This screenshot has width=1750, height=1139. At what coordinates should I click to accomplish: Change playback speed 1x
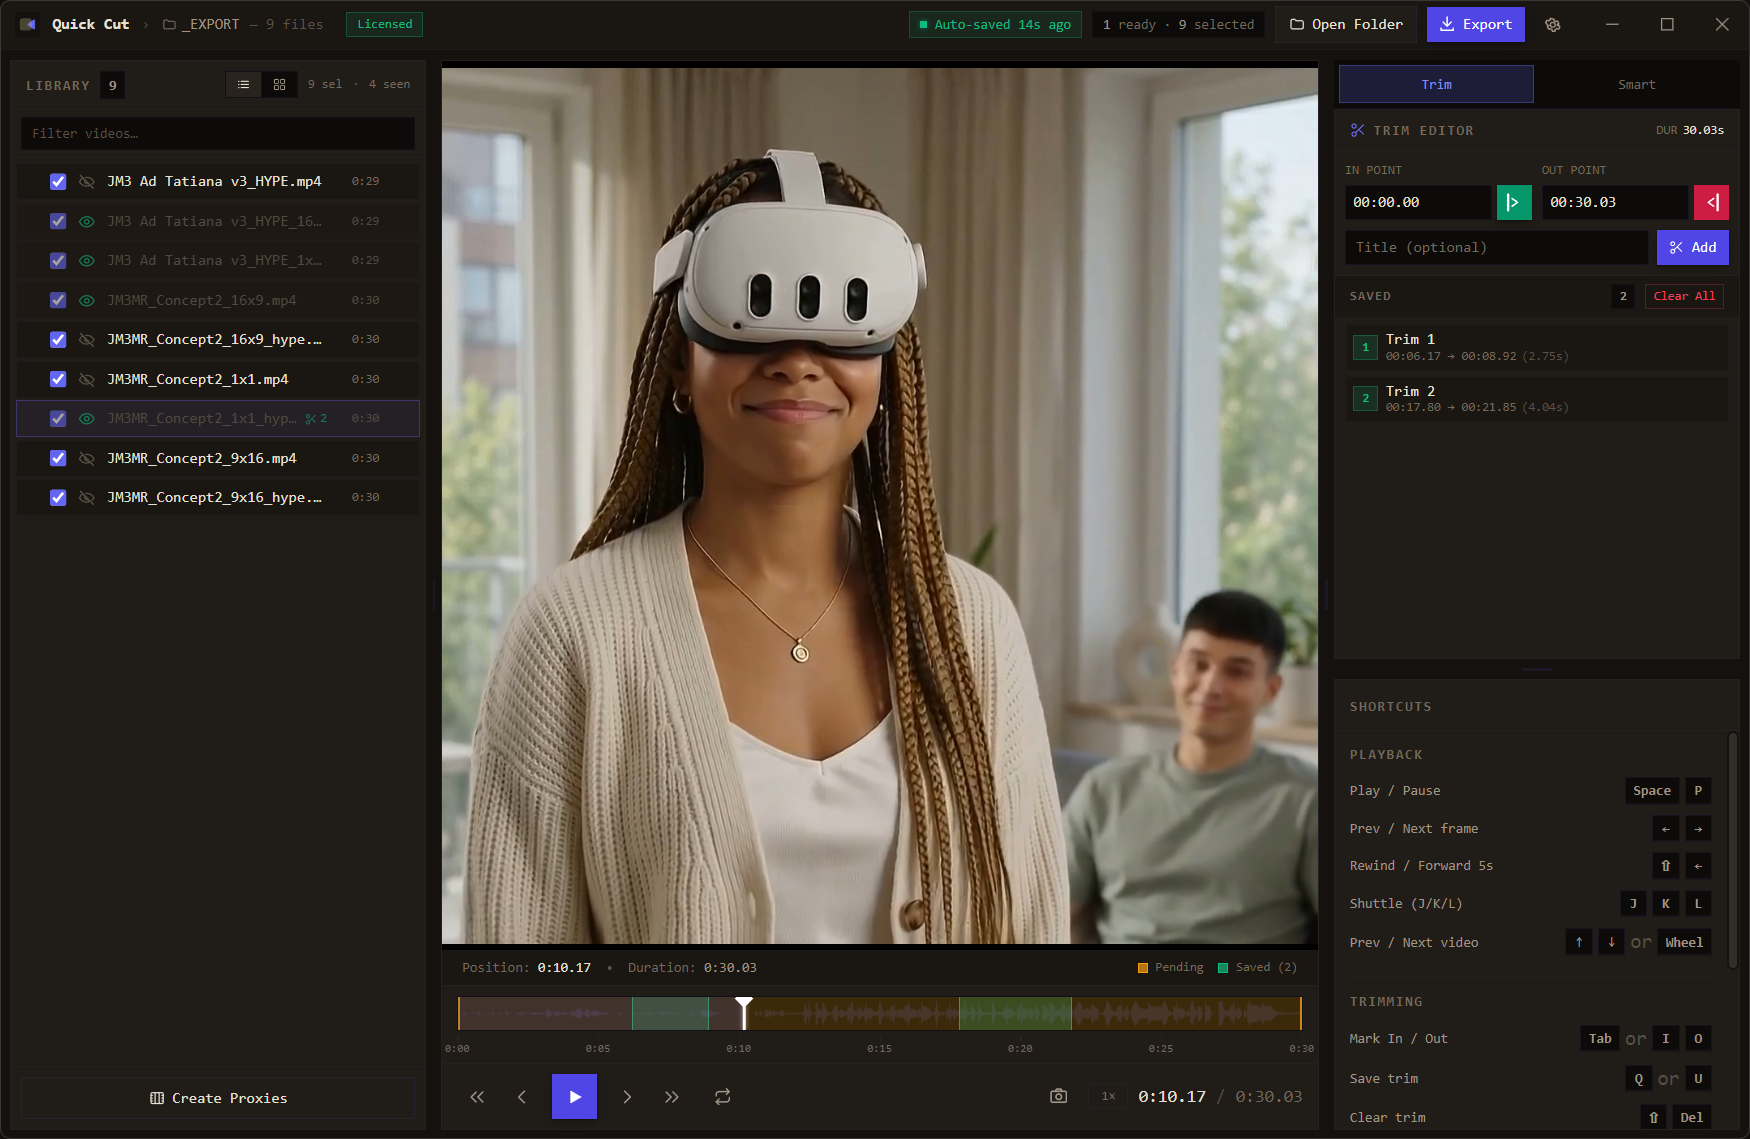coord(1108,1097)
